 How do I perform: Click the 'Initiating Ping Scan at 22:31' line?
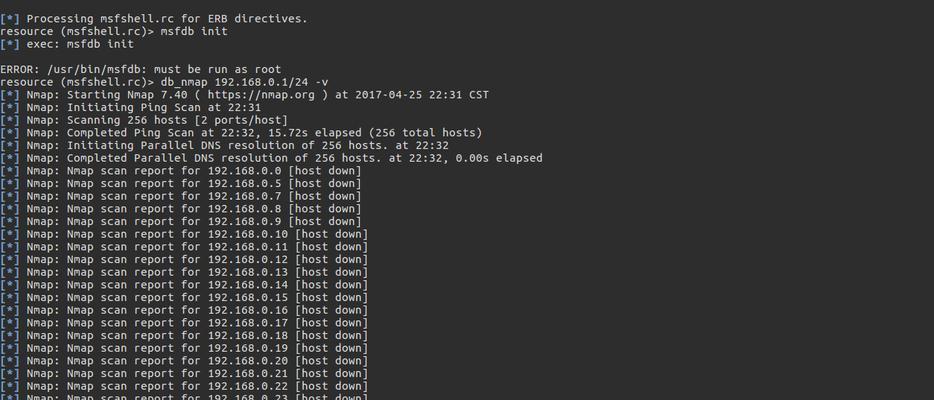point(130,108)
